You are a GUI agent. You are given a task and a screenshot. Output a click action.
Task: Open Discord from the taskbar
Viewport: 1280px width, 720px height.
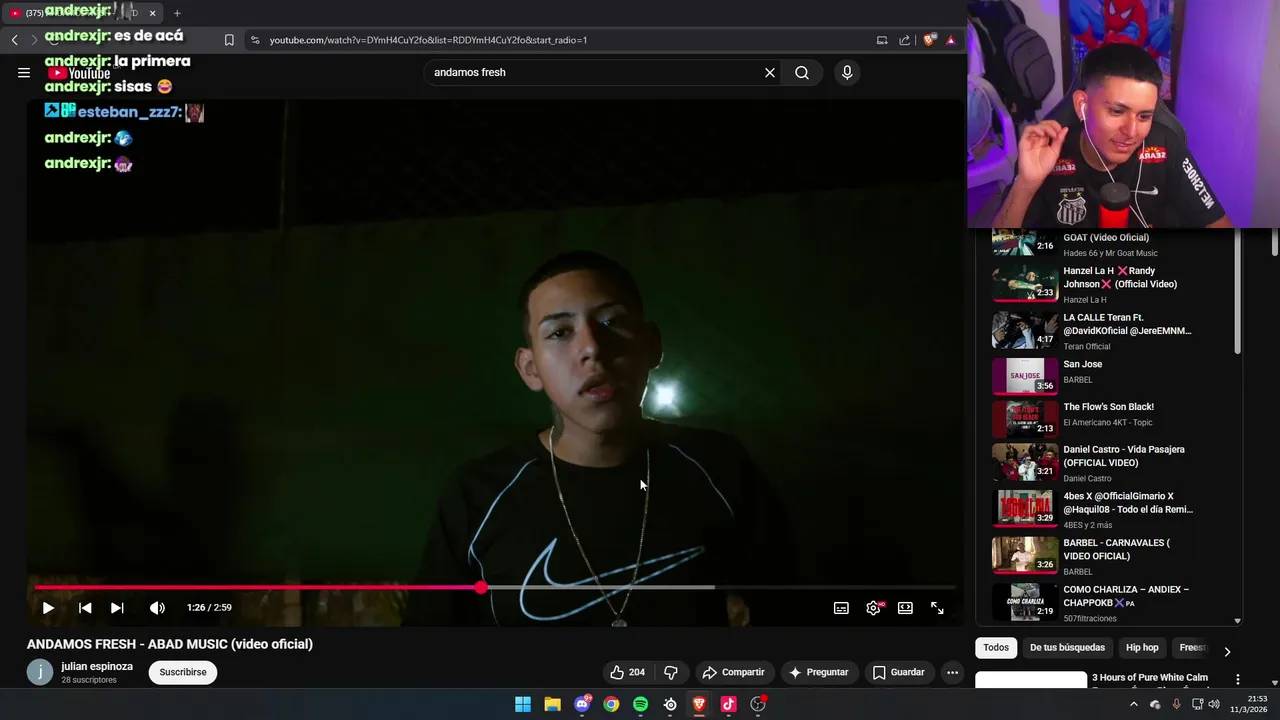pyautogui.click(x=582, y=704)
